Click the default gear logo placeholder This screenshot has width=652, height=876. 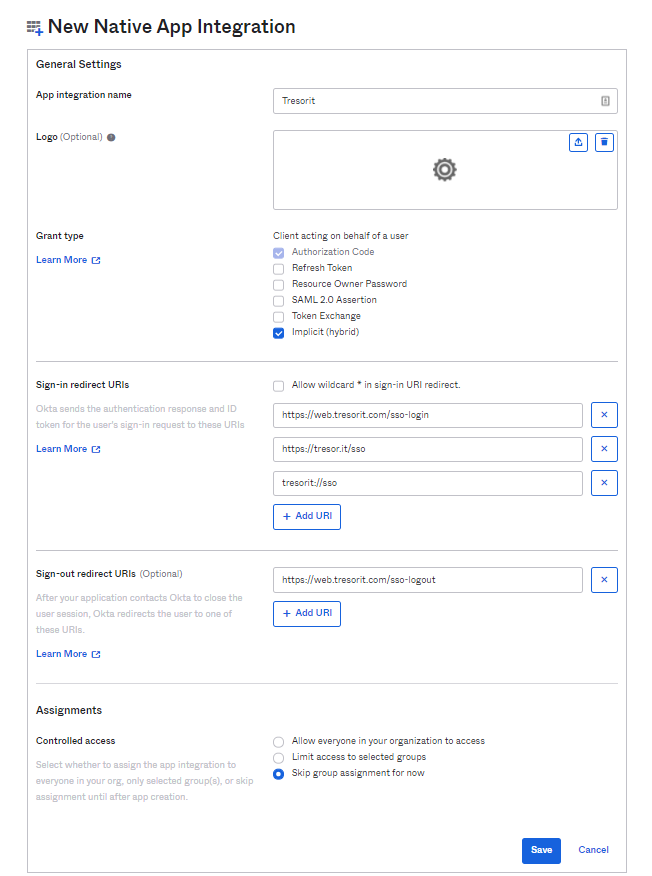(x=445, y=169)
